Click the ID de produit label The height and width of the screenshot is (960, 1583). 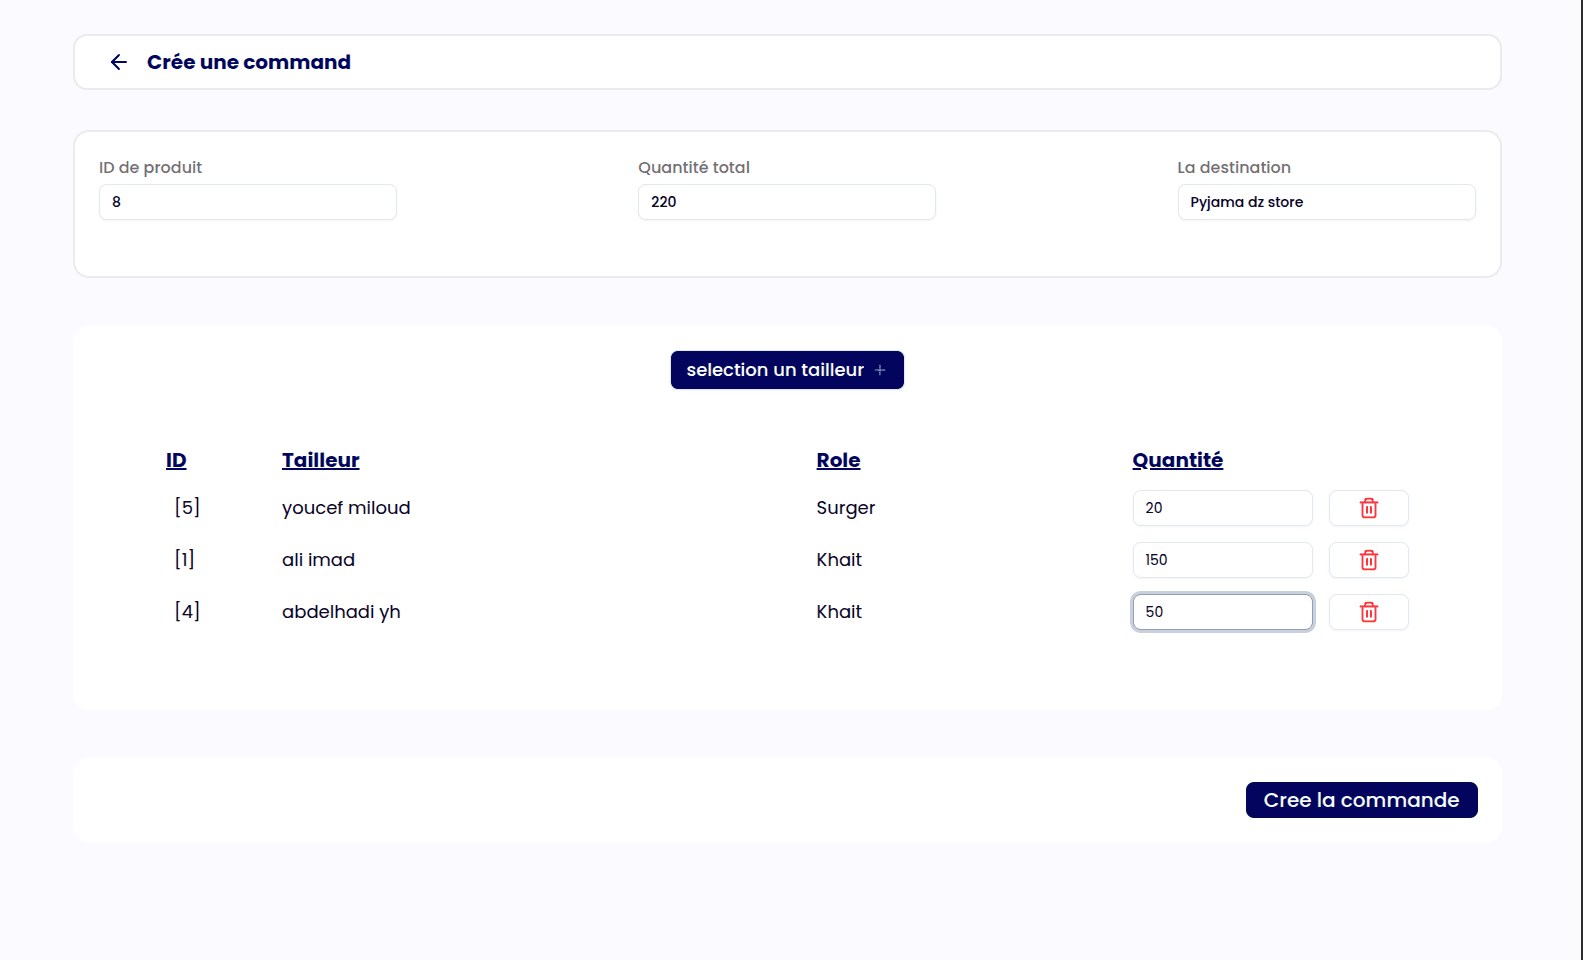click(x=150, y=167)
